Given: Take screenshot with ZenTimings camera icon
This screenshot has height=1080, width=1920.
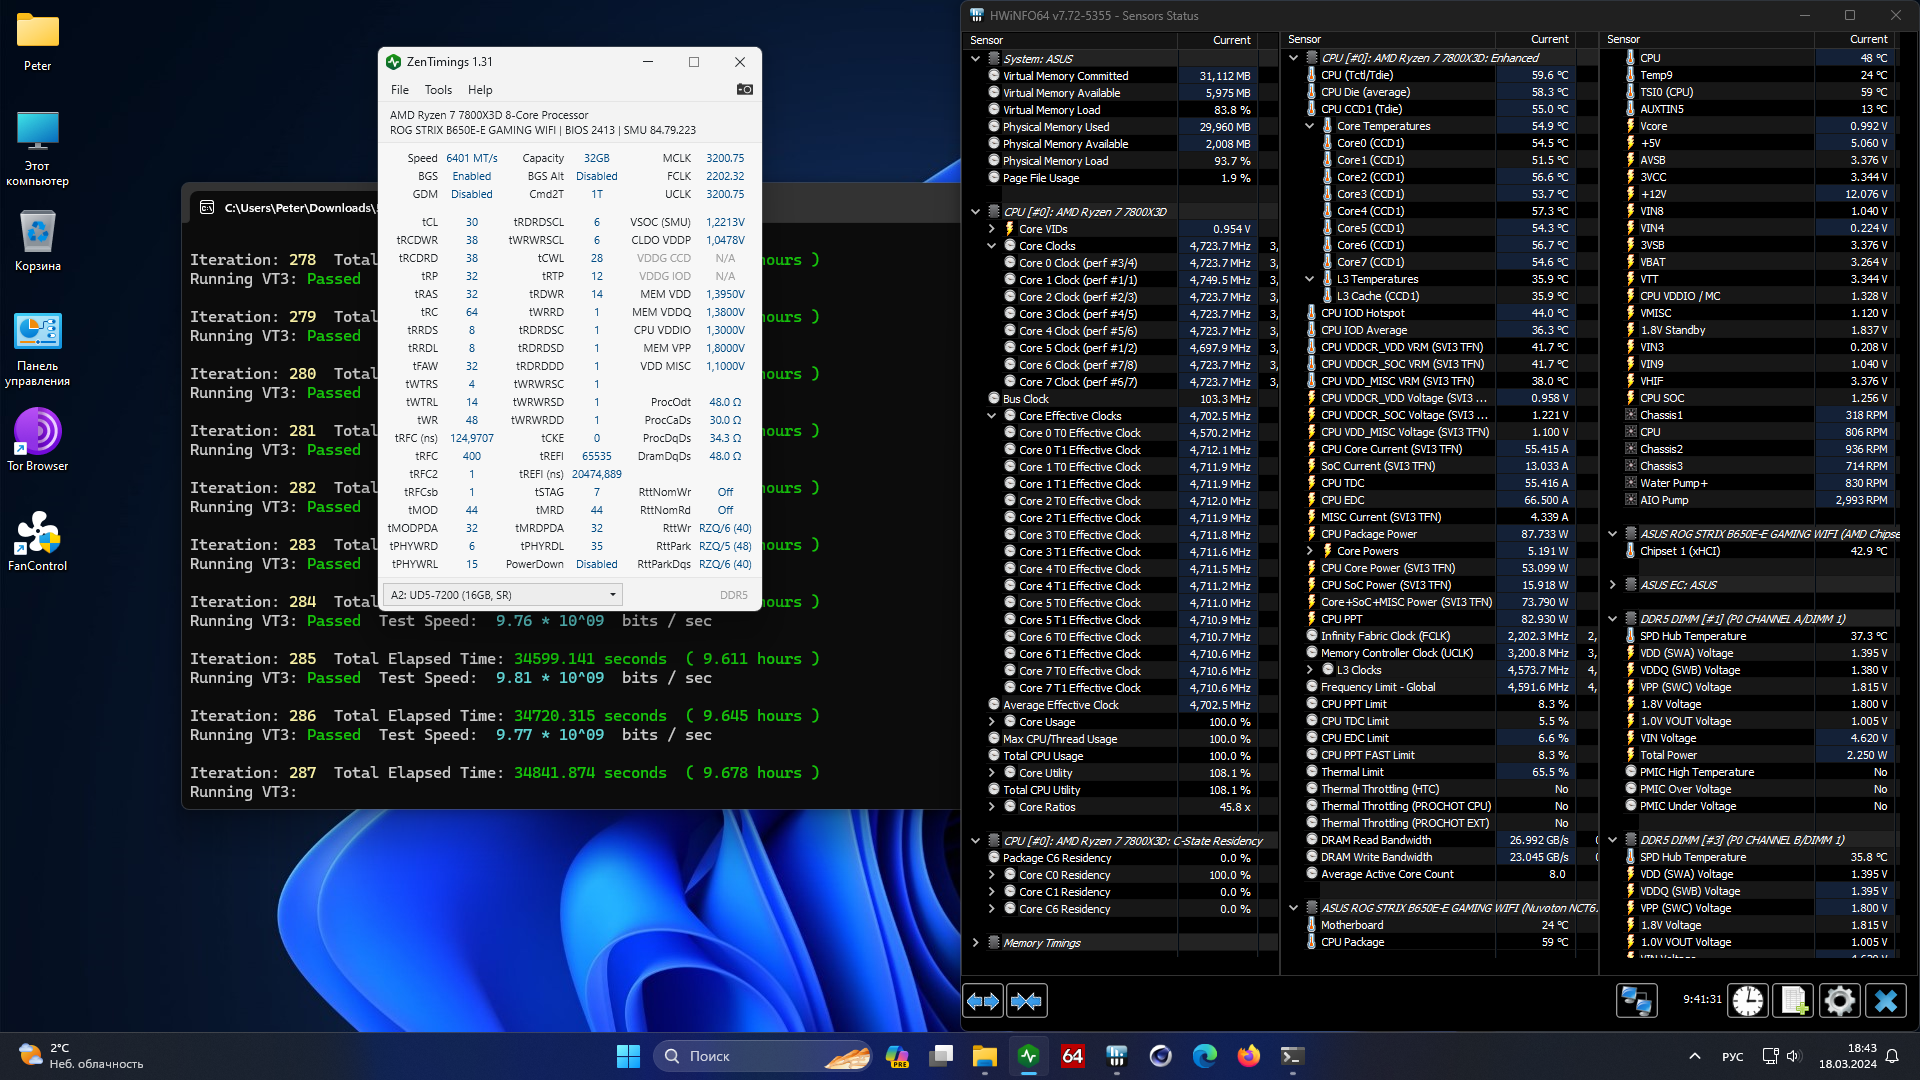Looking at the screenshot, I should point(744,90).
